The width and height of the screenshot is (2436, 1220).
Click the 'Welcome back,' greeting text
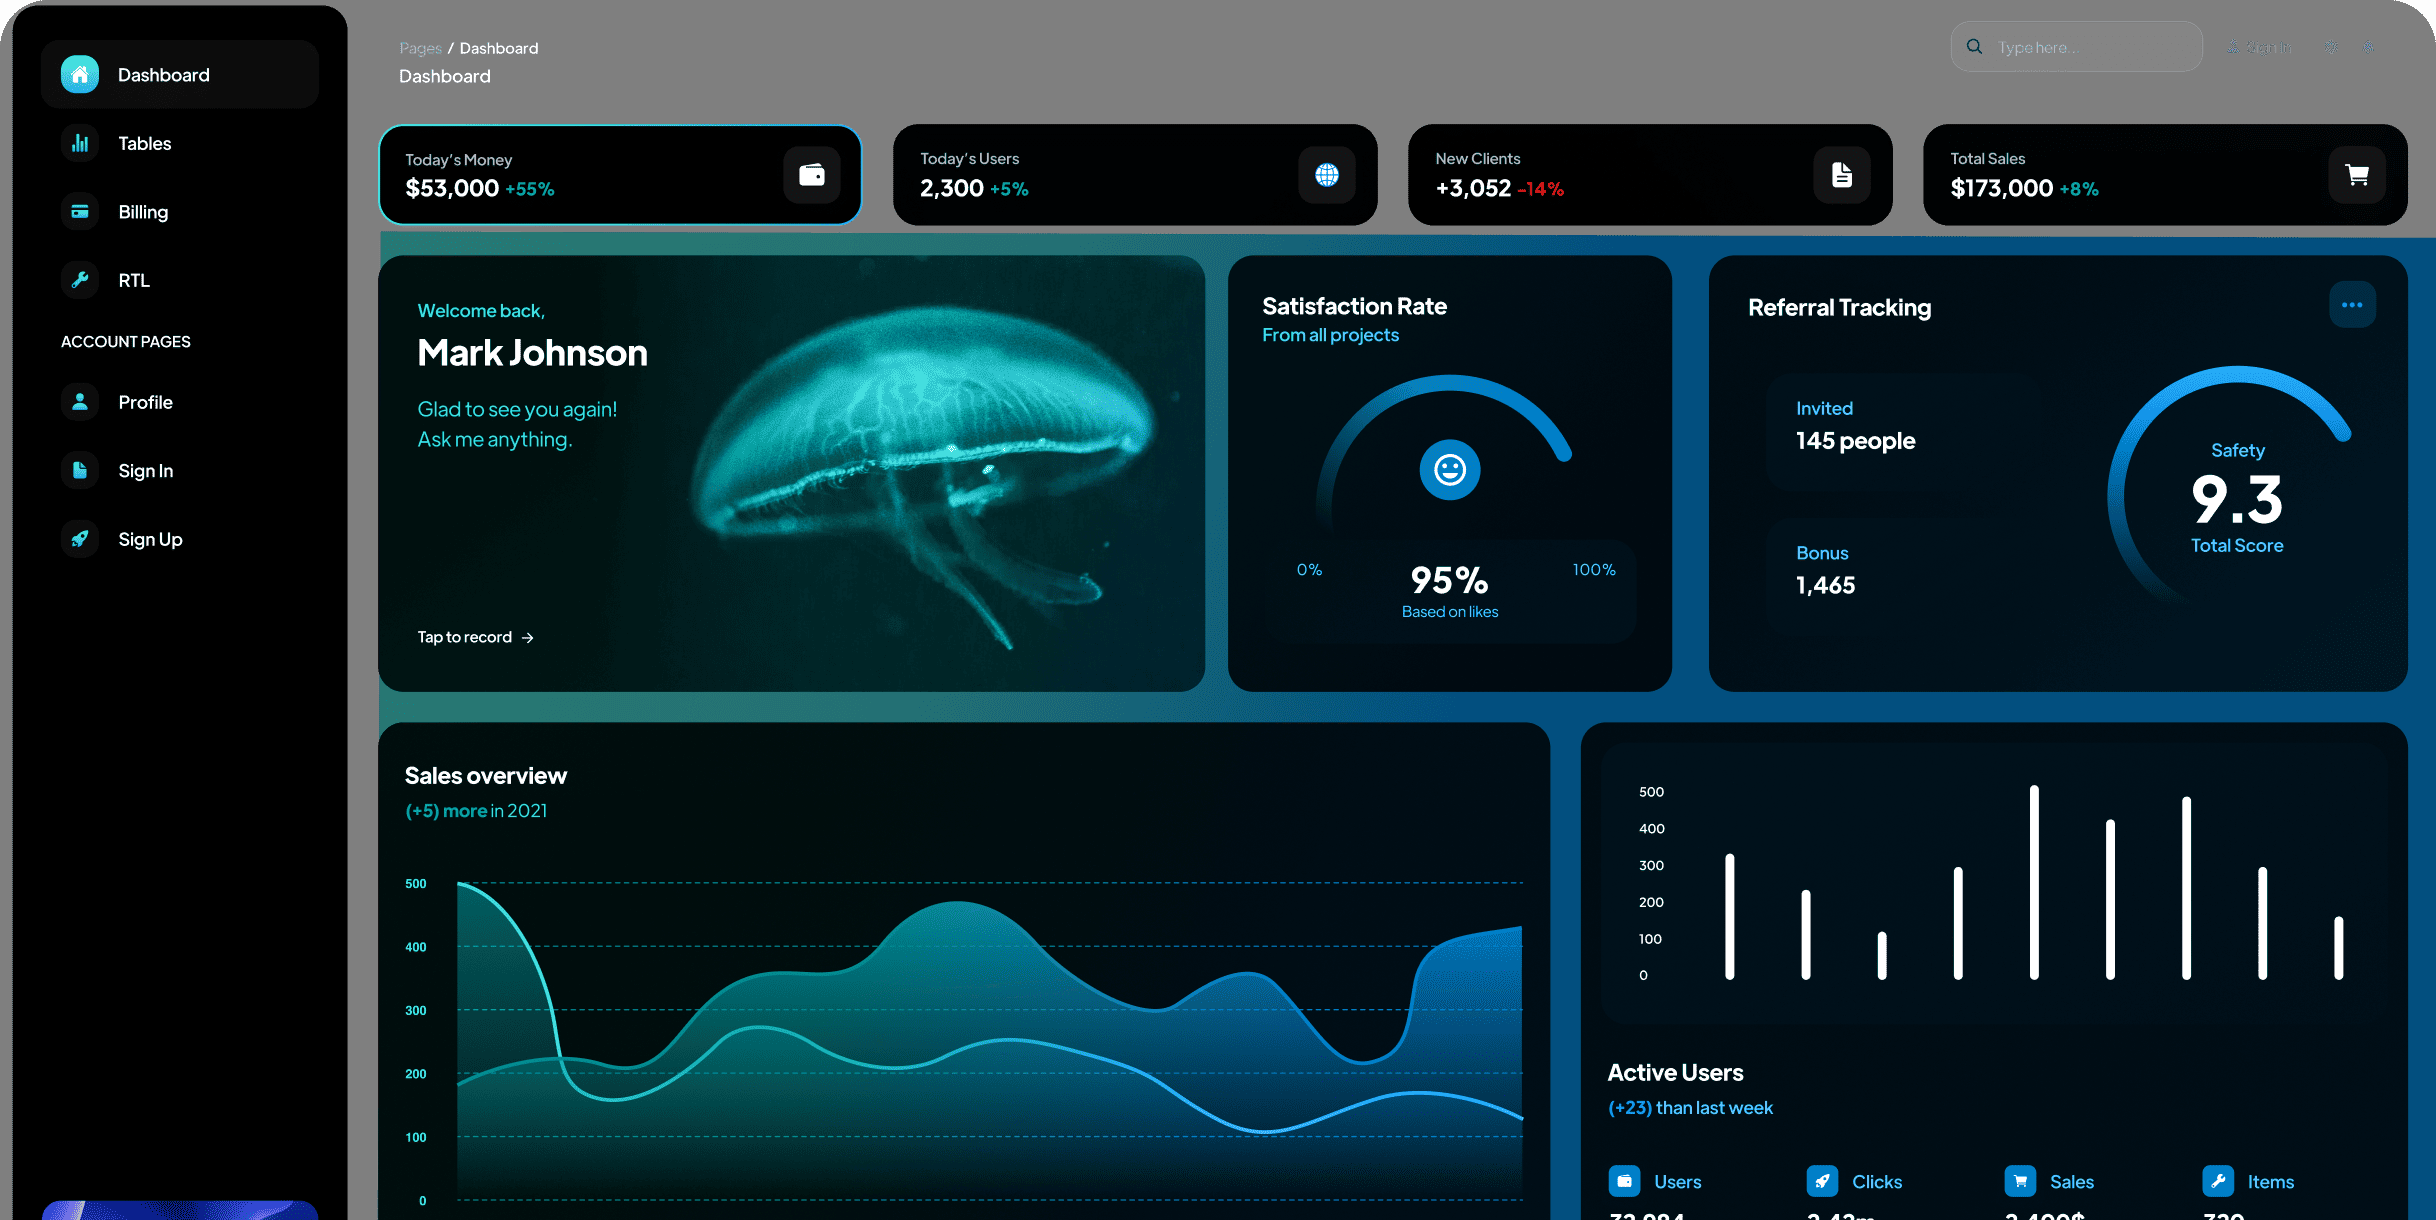(481, 311)
